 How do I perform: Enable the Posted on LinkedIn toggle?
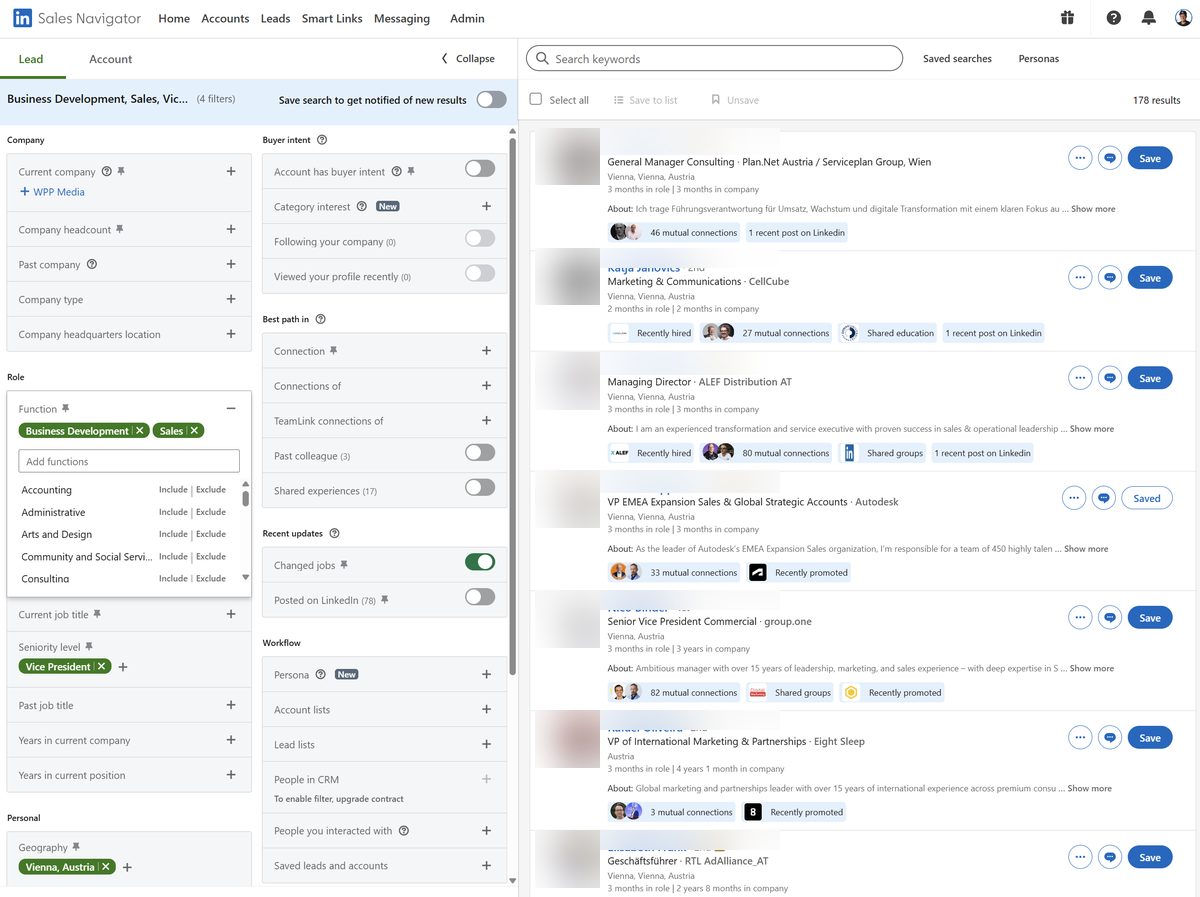480,597
